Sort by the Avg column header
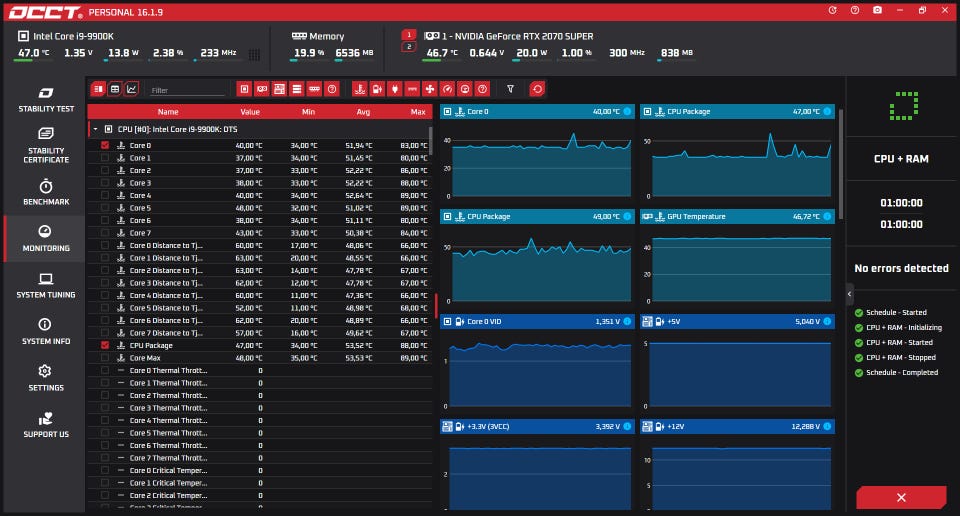Screen dimensions: 960x516 click(363, 112)
